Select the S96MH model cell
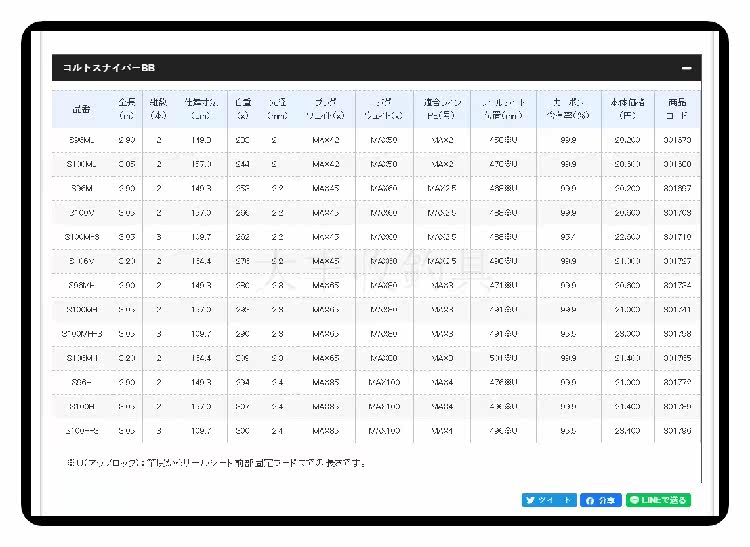 coord(82,285)
